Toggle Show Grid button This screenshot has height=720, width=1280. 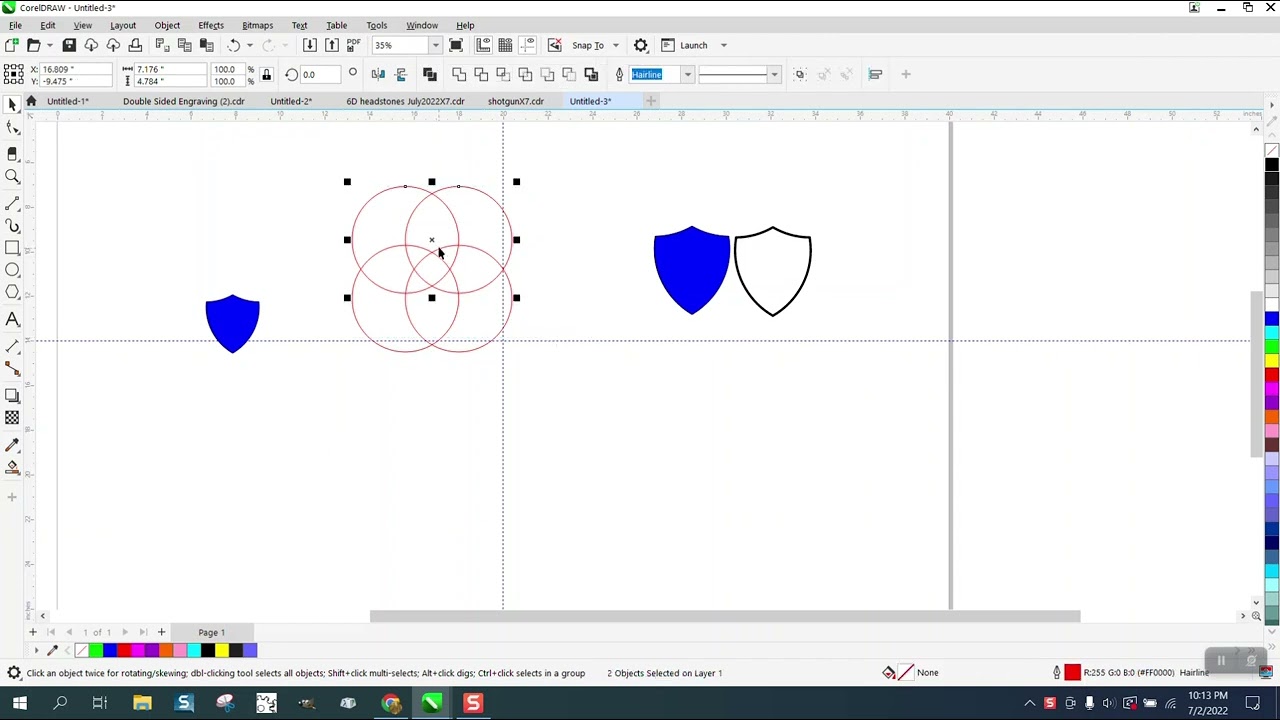tap(506, 45)
